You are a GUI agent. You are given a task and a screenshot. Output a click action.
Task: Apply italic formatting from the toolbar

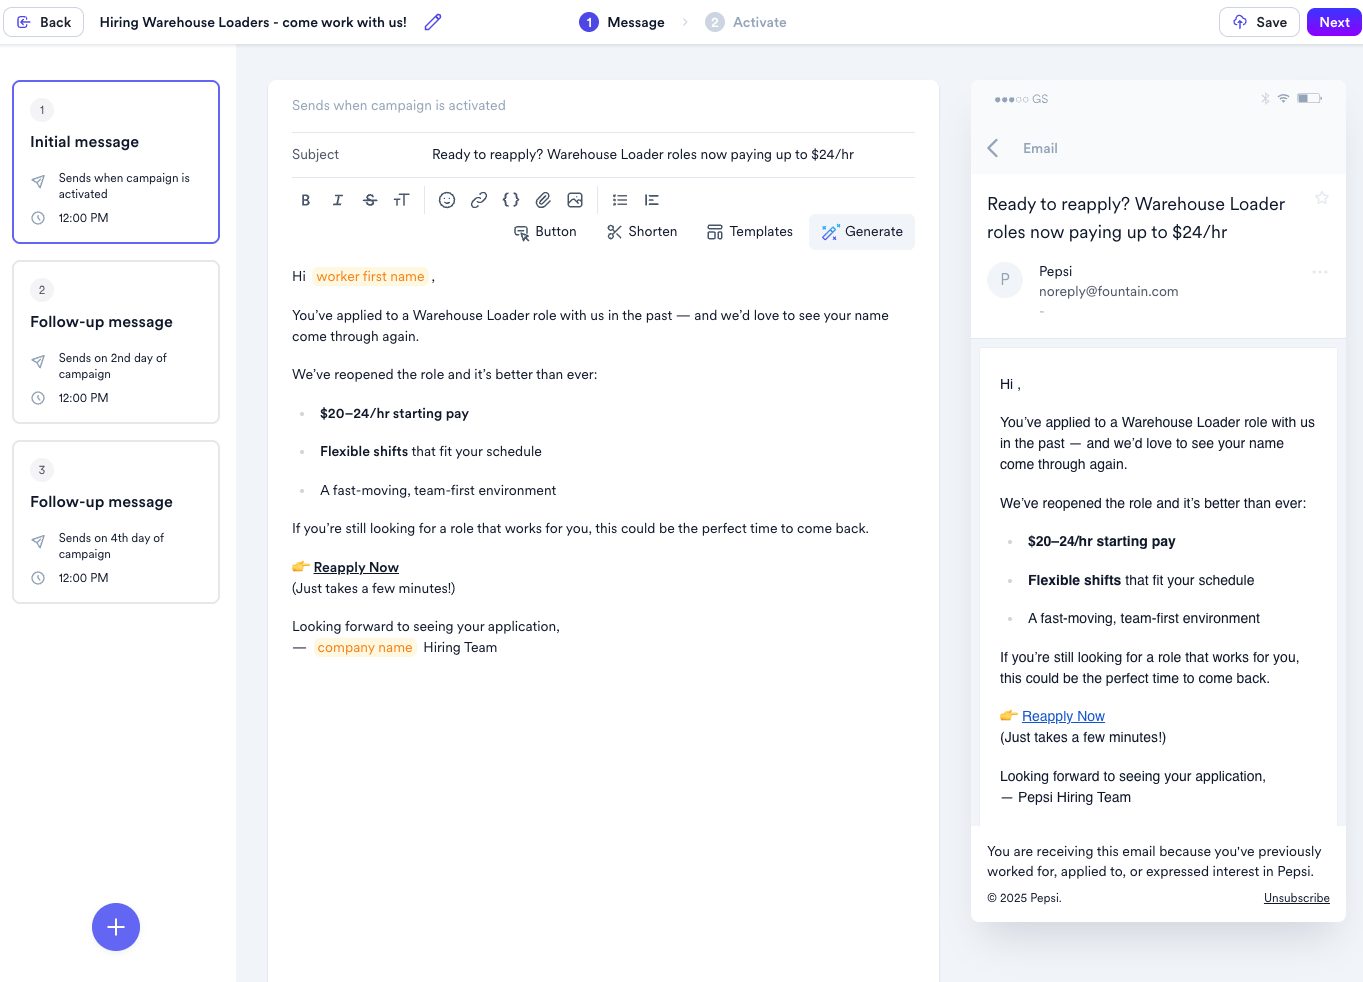(338, 200)
